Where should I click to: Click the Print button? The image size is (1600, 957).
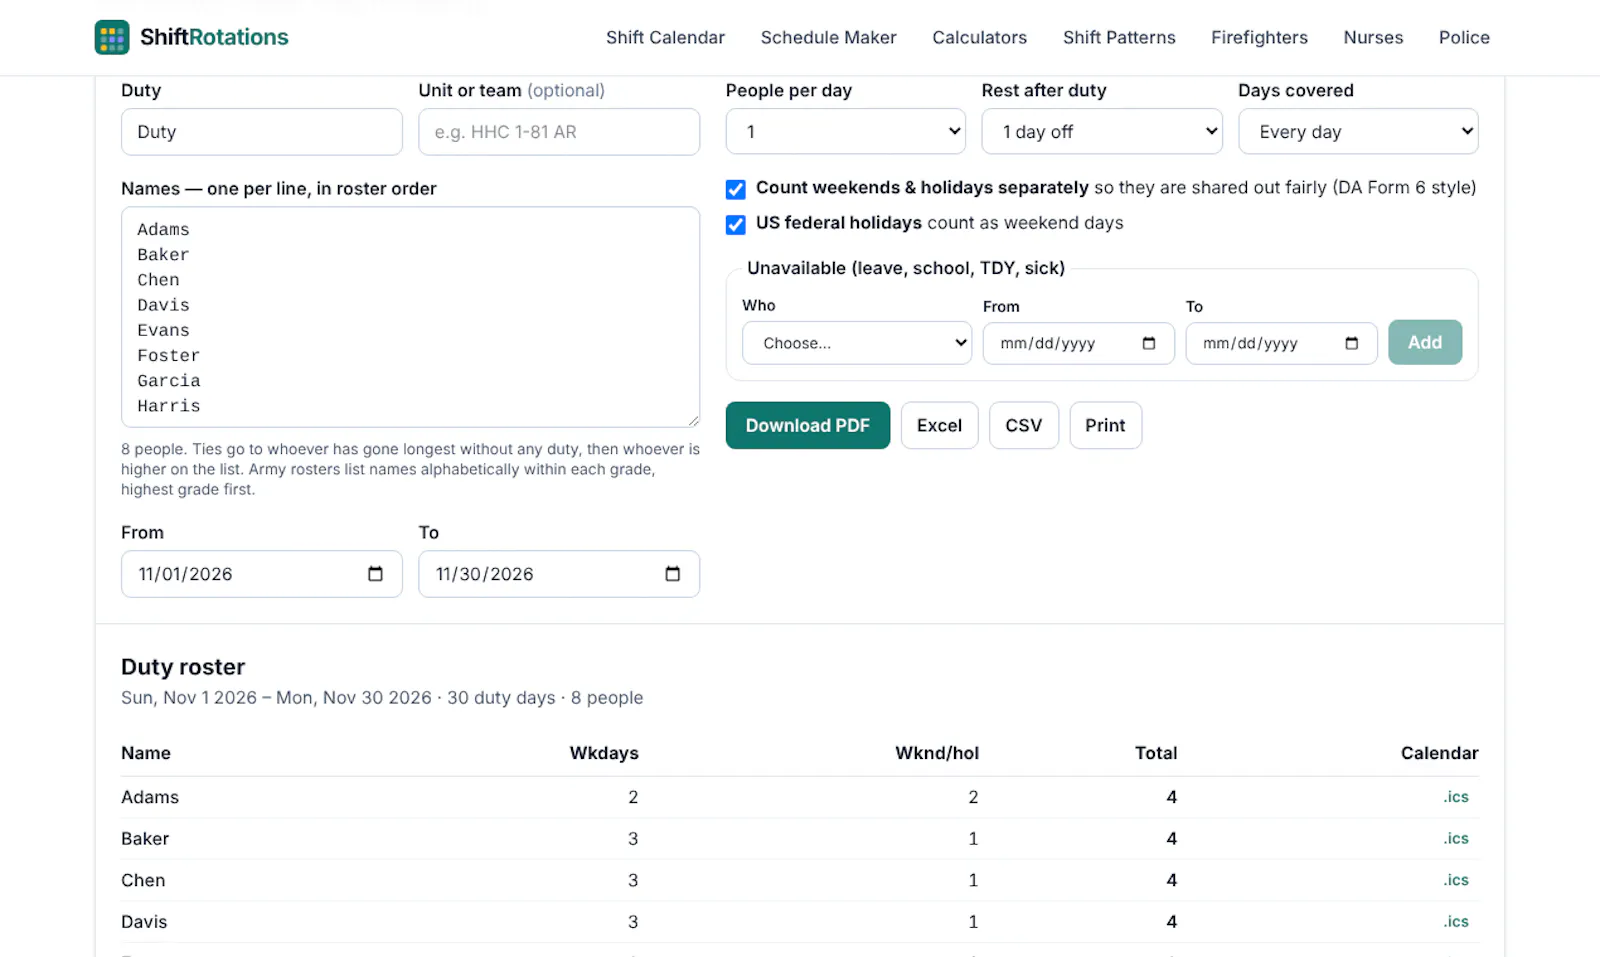coord(1105,425)
